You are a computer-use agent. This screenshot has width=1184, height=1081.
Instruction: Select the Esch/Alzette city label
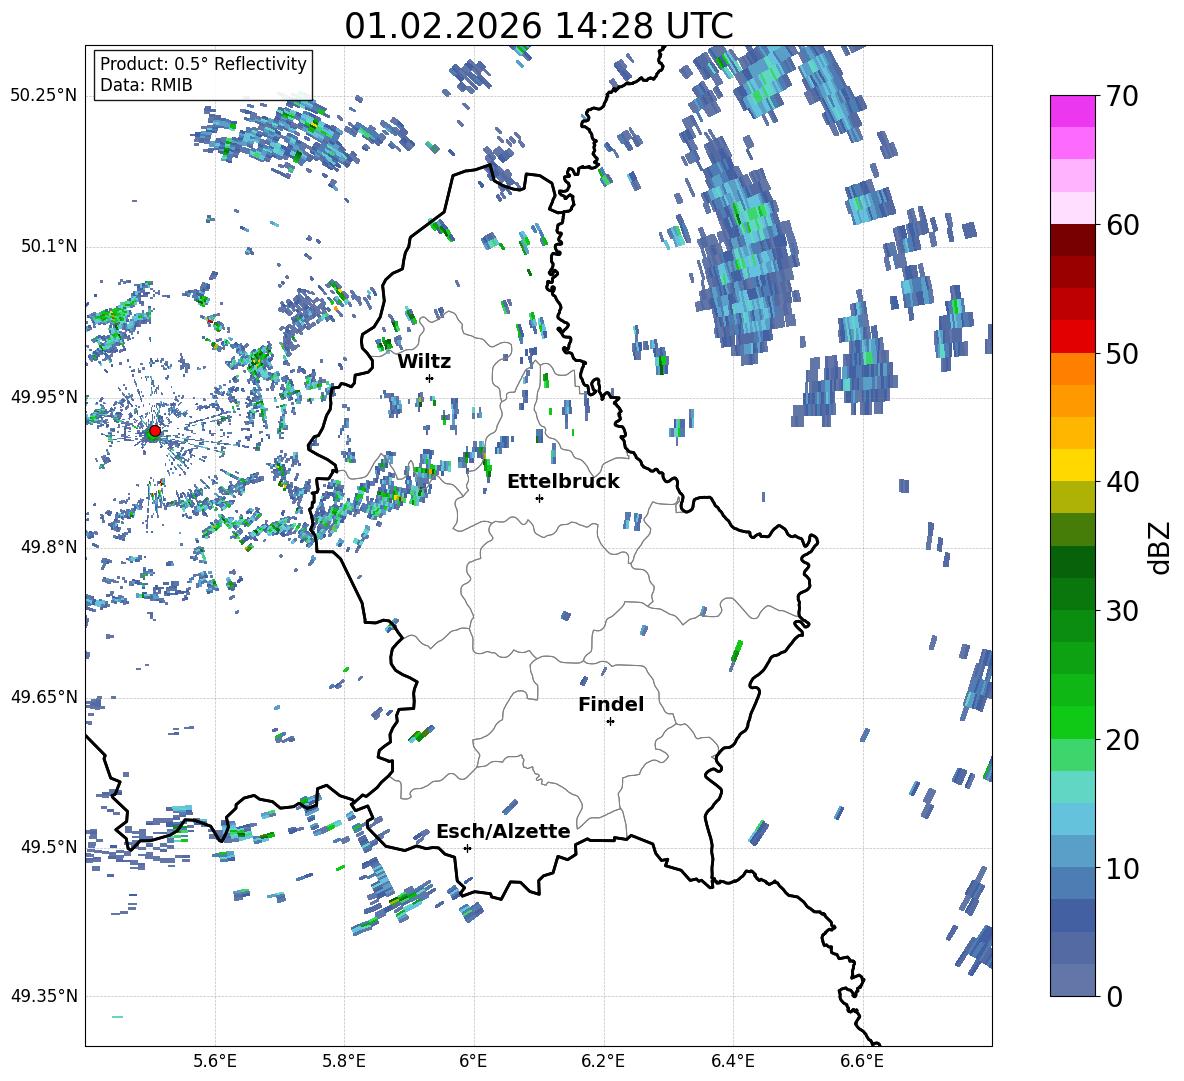[503, 831]
